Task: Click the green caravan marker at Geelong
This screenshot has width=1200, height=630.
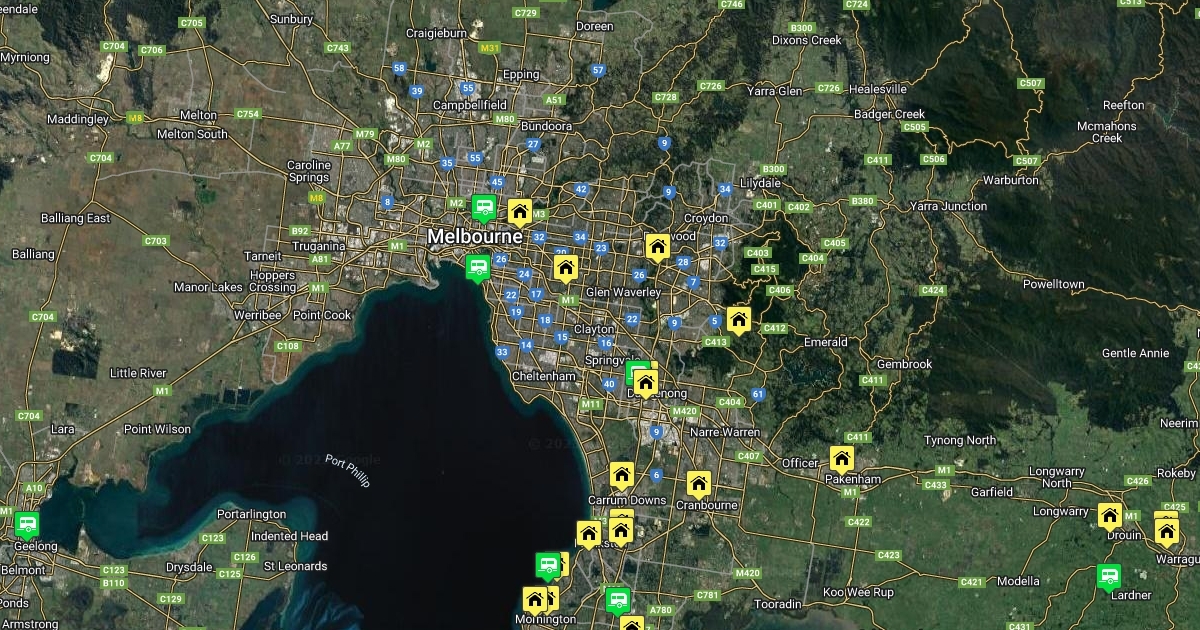Action: [x=26, y=523]
